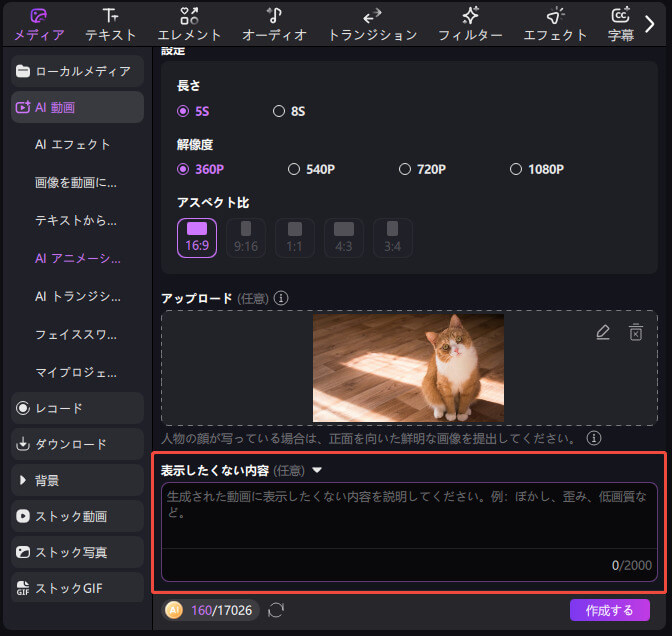Open the テキスト tab
The image size is (672, 636).
click(110, 24)
